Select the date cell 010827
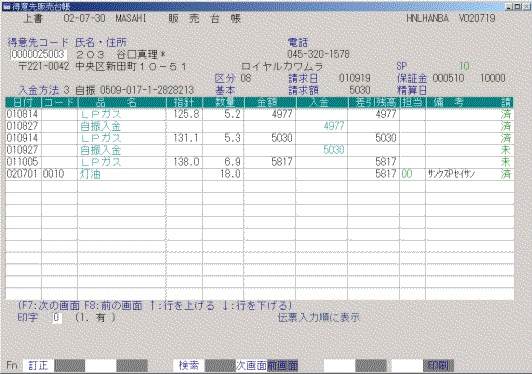This screenshot has height=374, width=532. [x=22, y=126]
